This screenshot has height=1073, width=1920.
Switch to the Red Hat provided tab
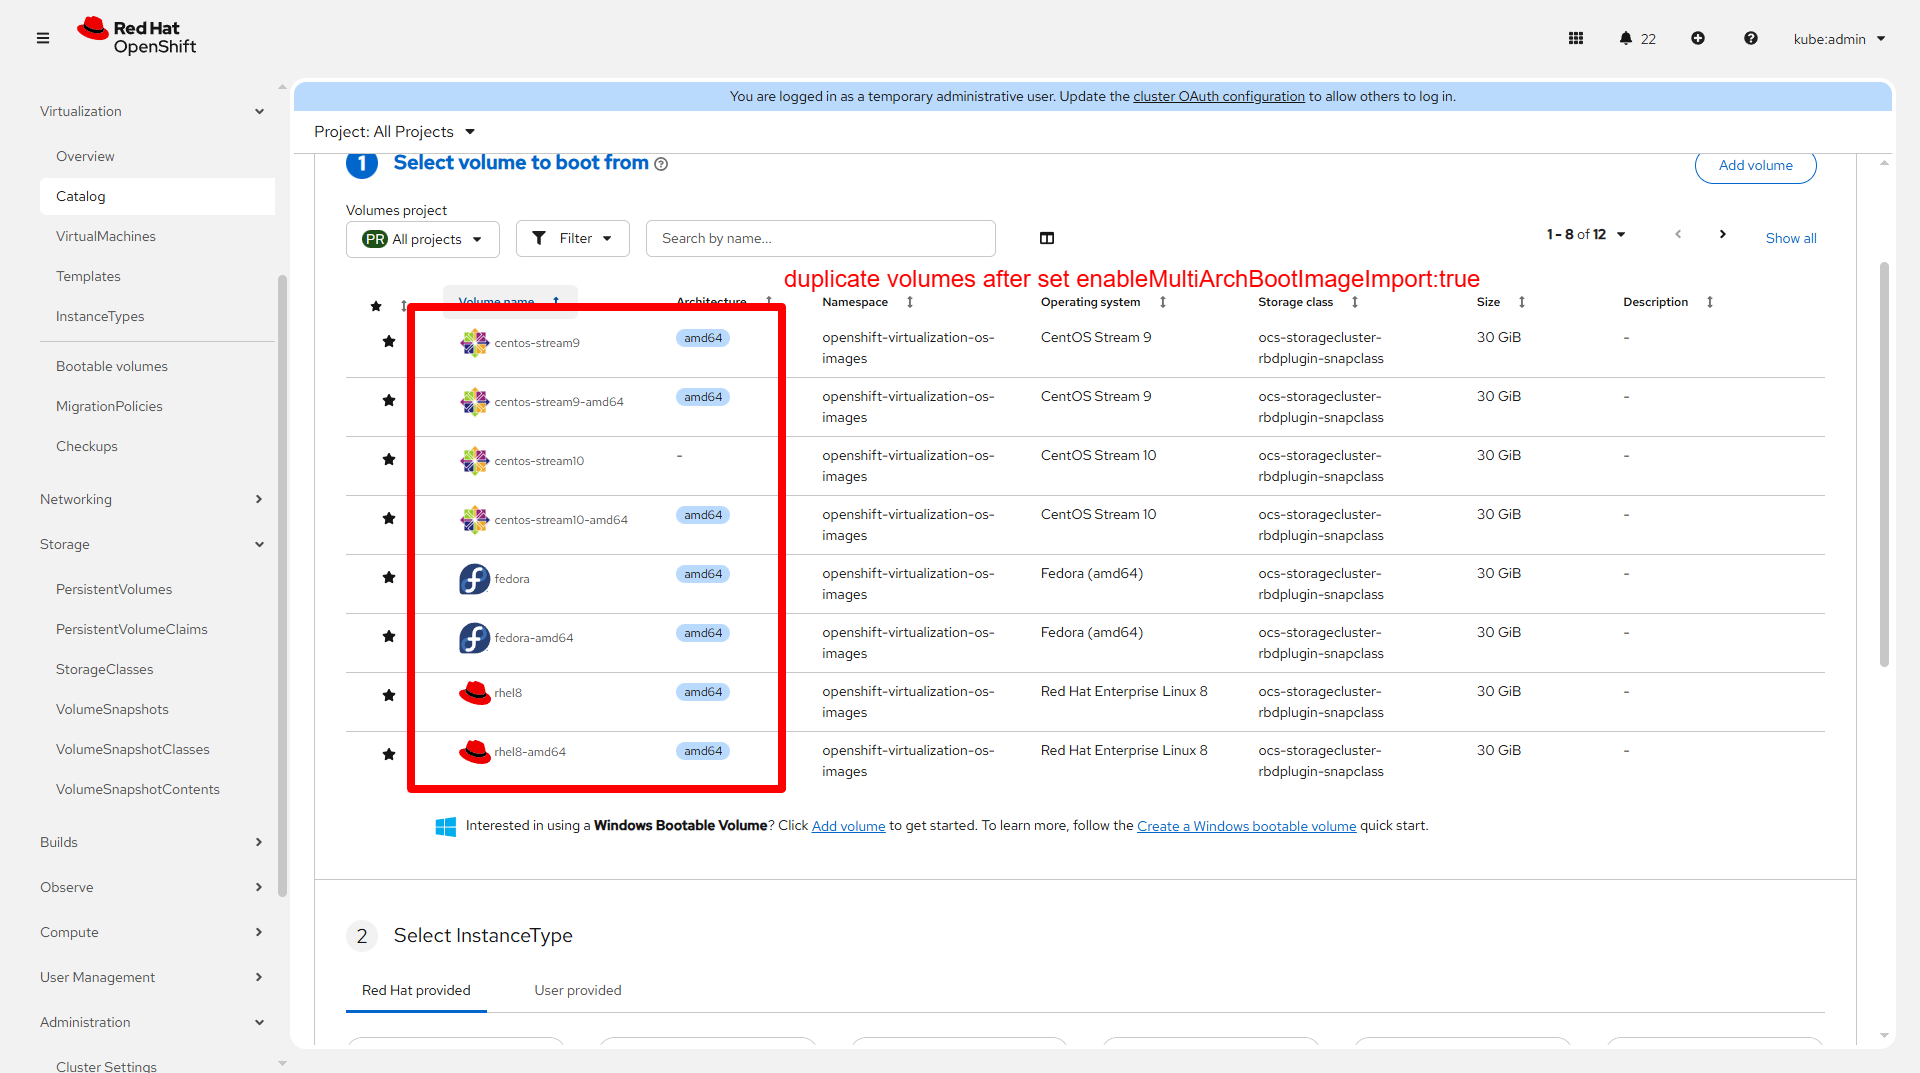point(416,990)
